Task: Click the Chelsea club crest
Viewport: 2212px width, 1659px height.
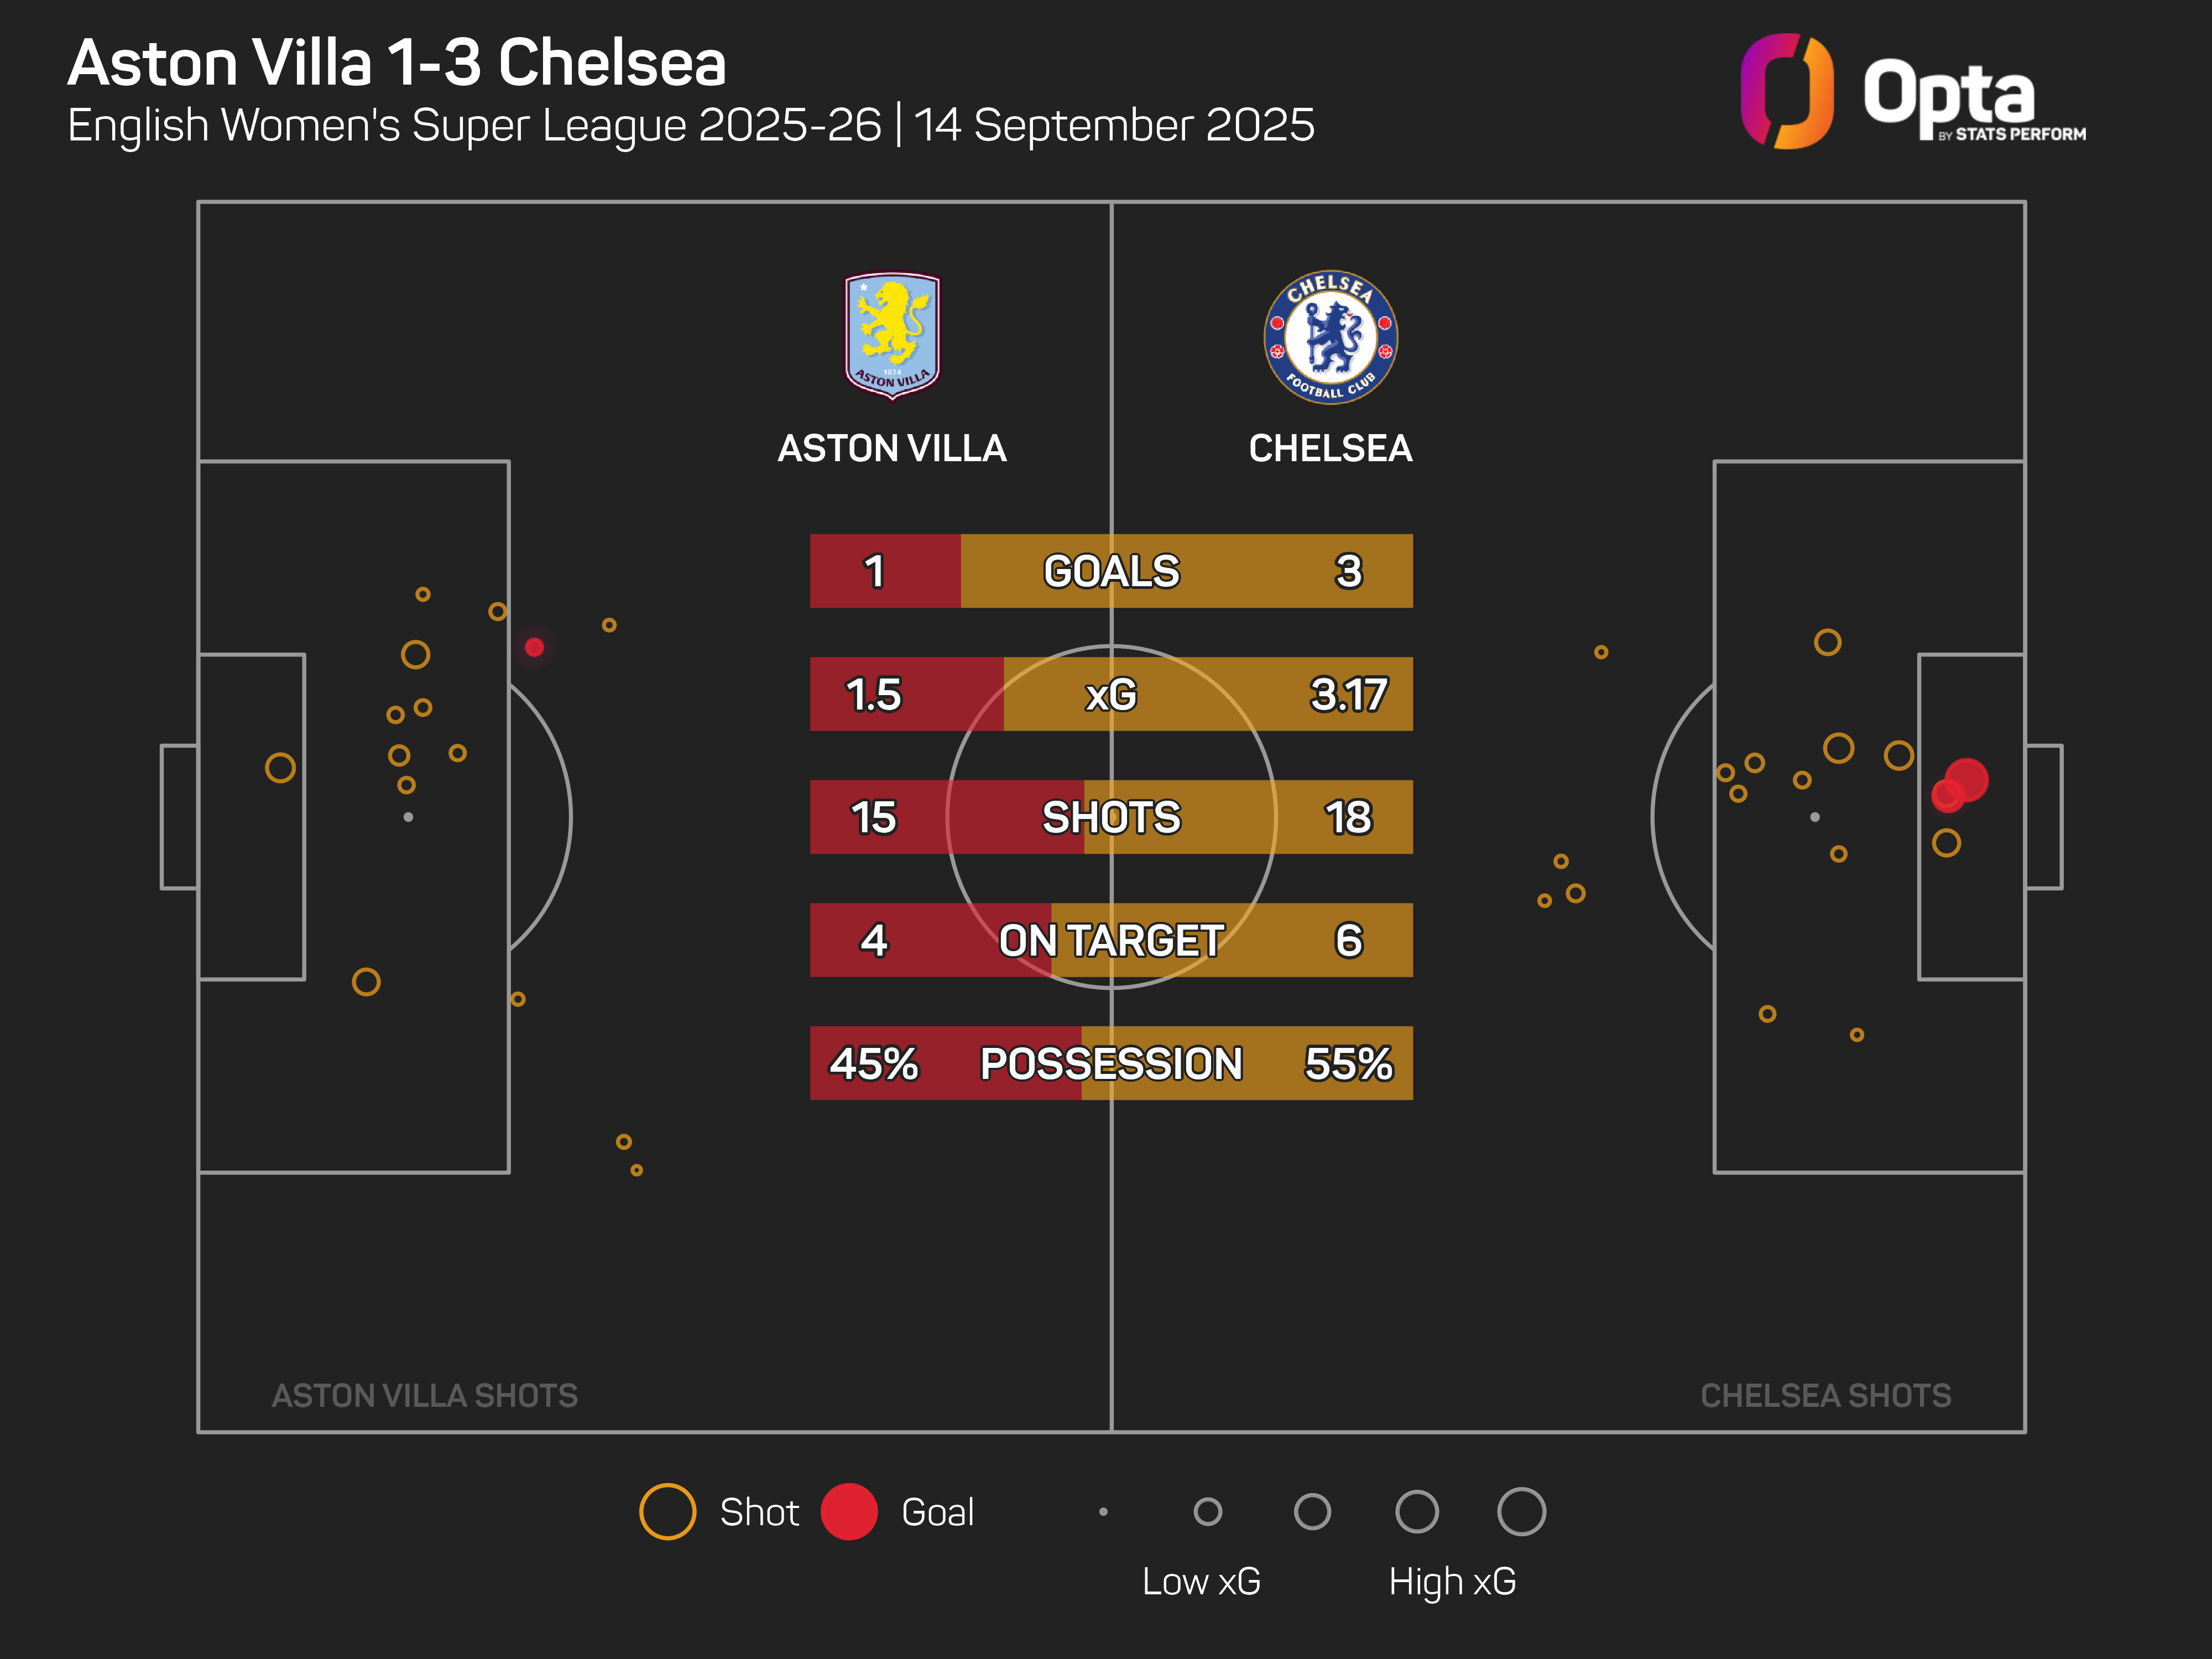Action: (1330, 337)
